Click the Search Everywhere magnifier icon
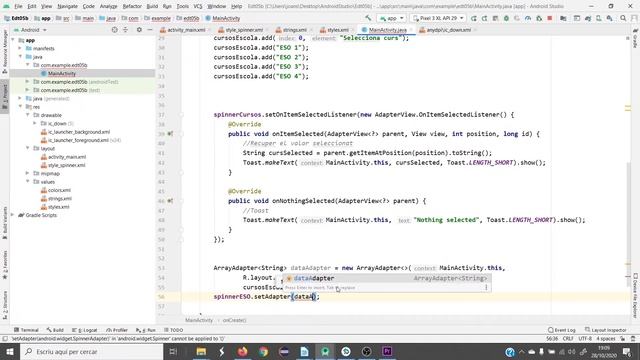 coord(623,18)
